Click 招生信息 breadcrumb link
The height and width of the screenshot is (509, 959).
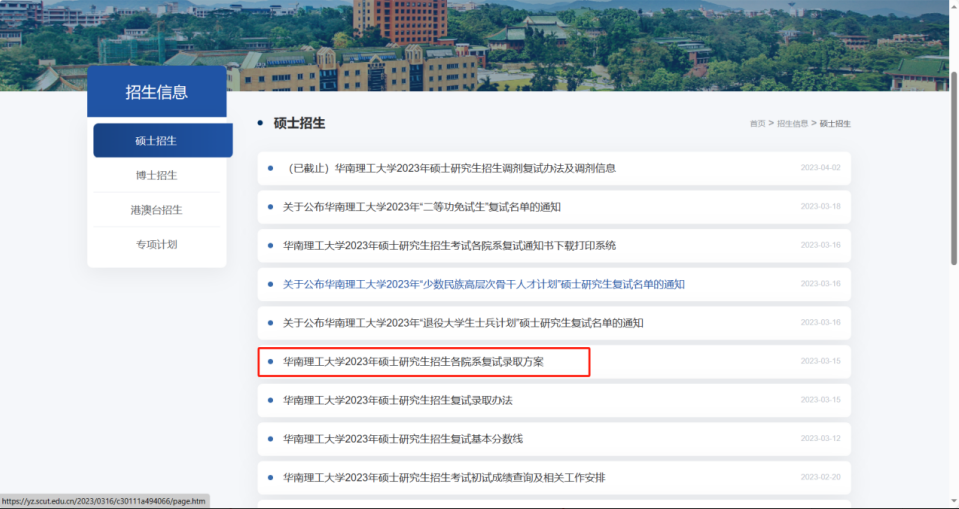click(793, 124)
